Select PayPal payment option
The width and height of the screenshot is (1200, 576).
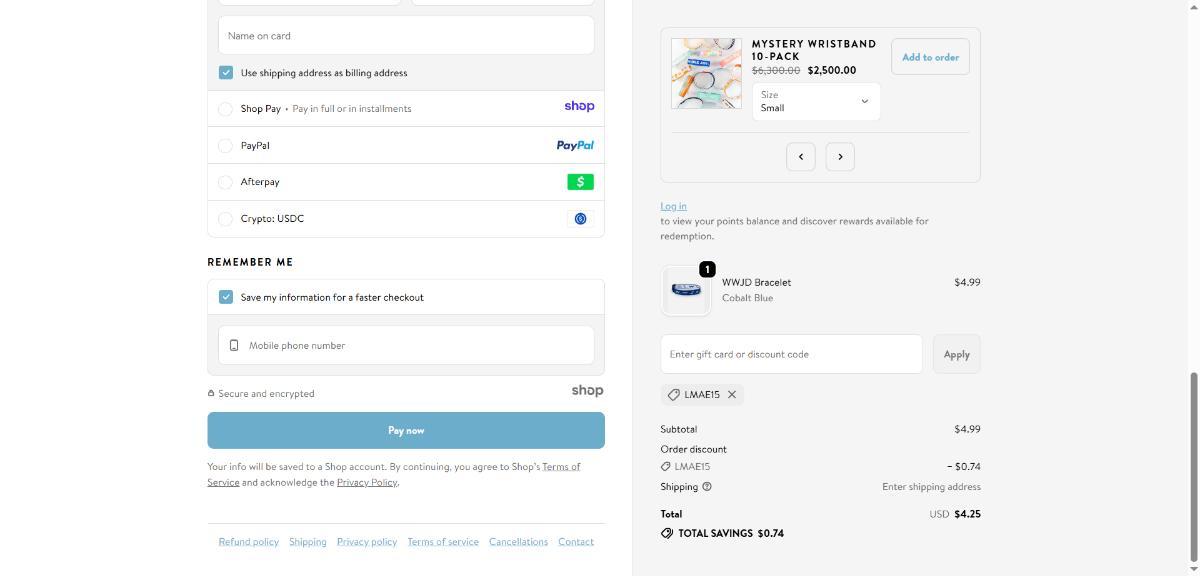pyautogui.click(x=226, y=146)
